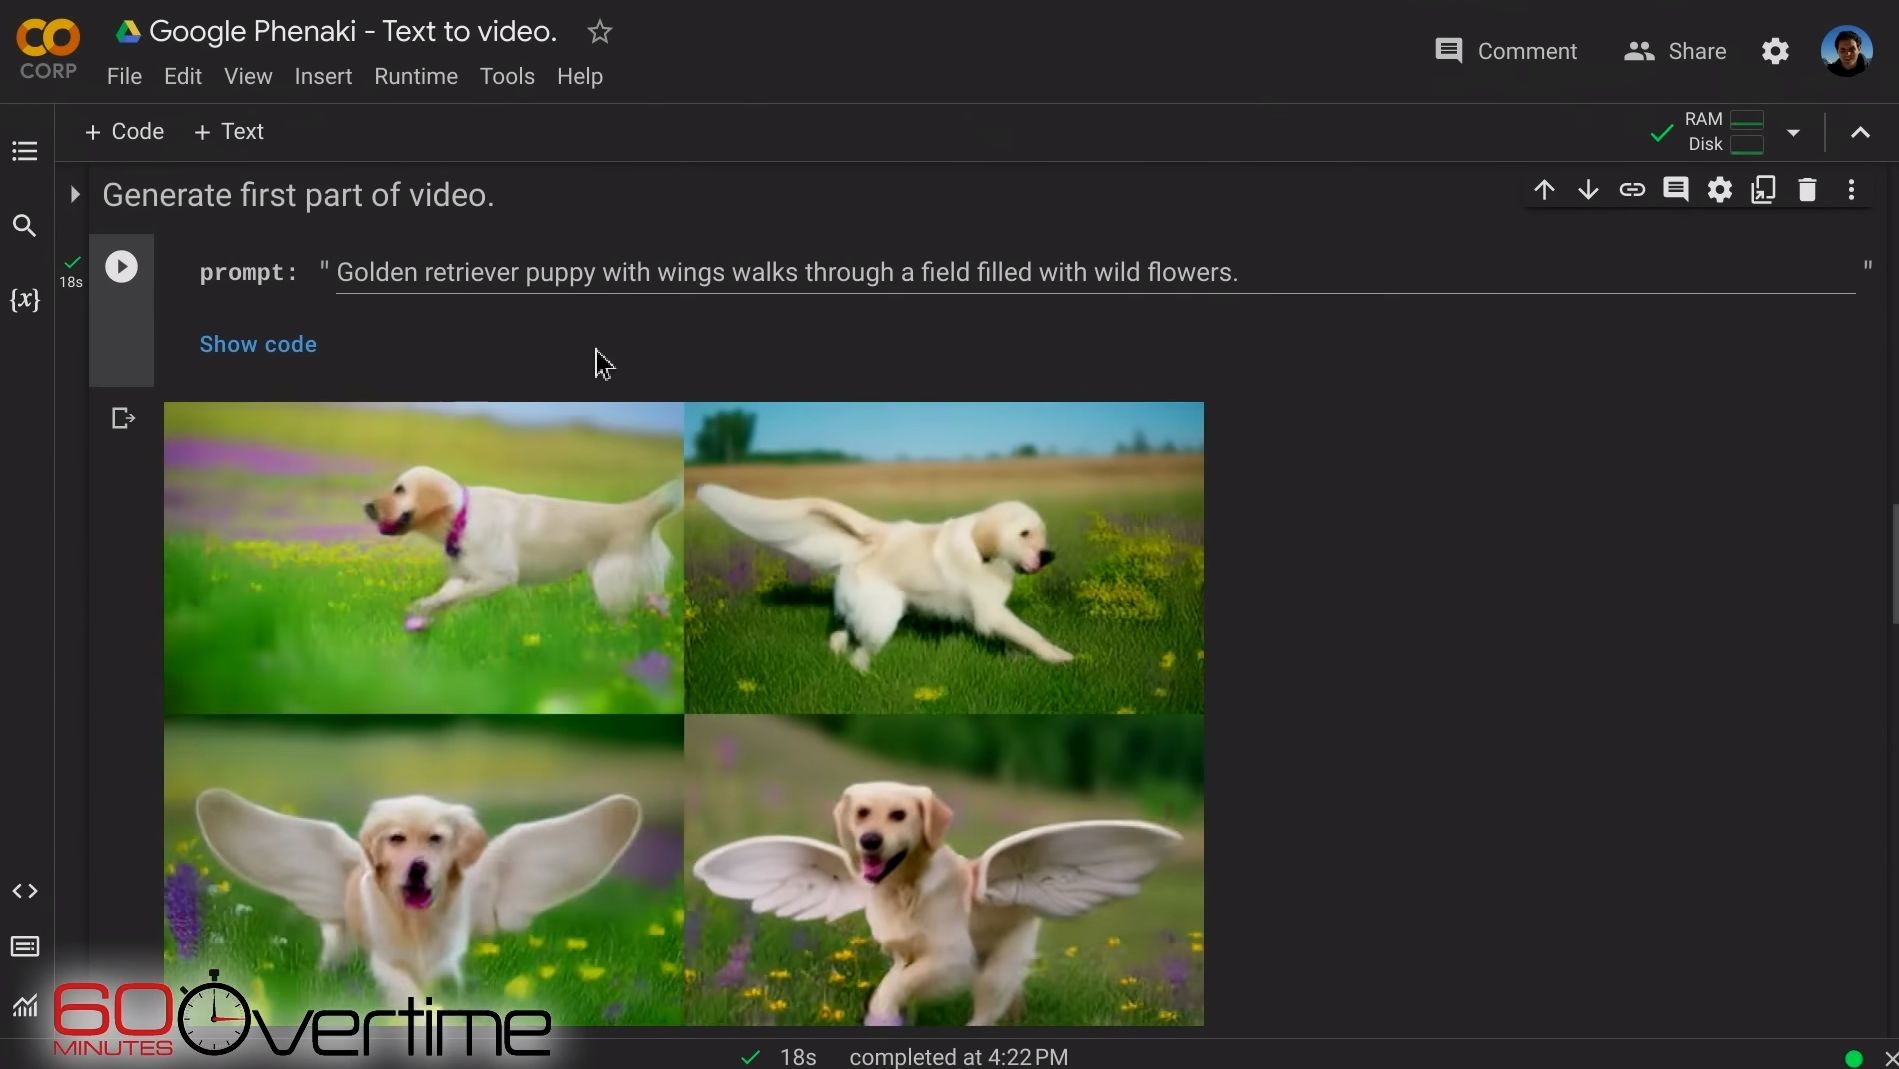Move cell up with the up arrow
The image size is (1899, 1069).
(1544, 190)
